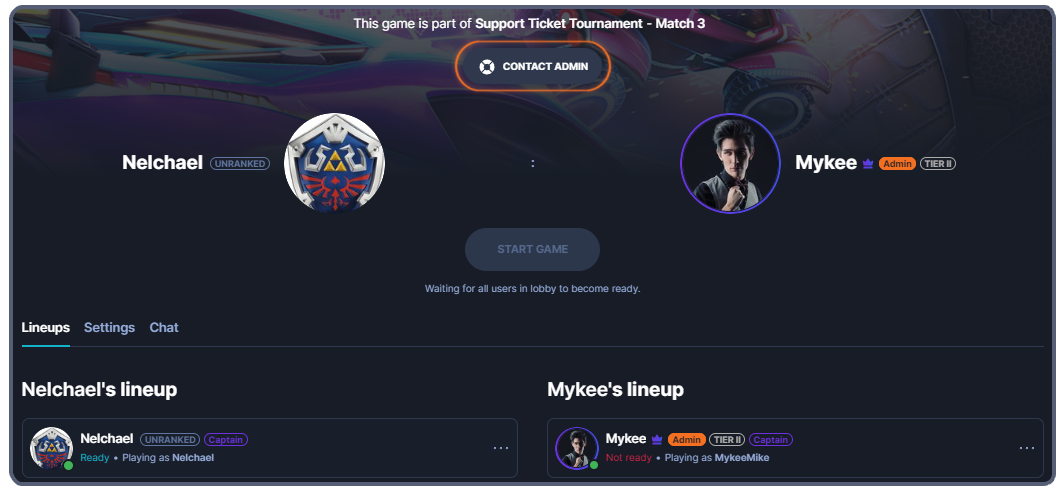Select the Lineups tab
Screen dimensions: 1064x490
[x=45, y=328]
